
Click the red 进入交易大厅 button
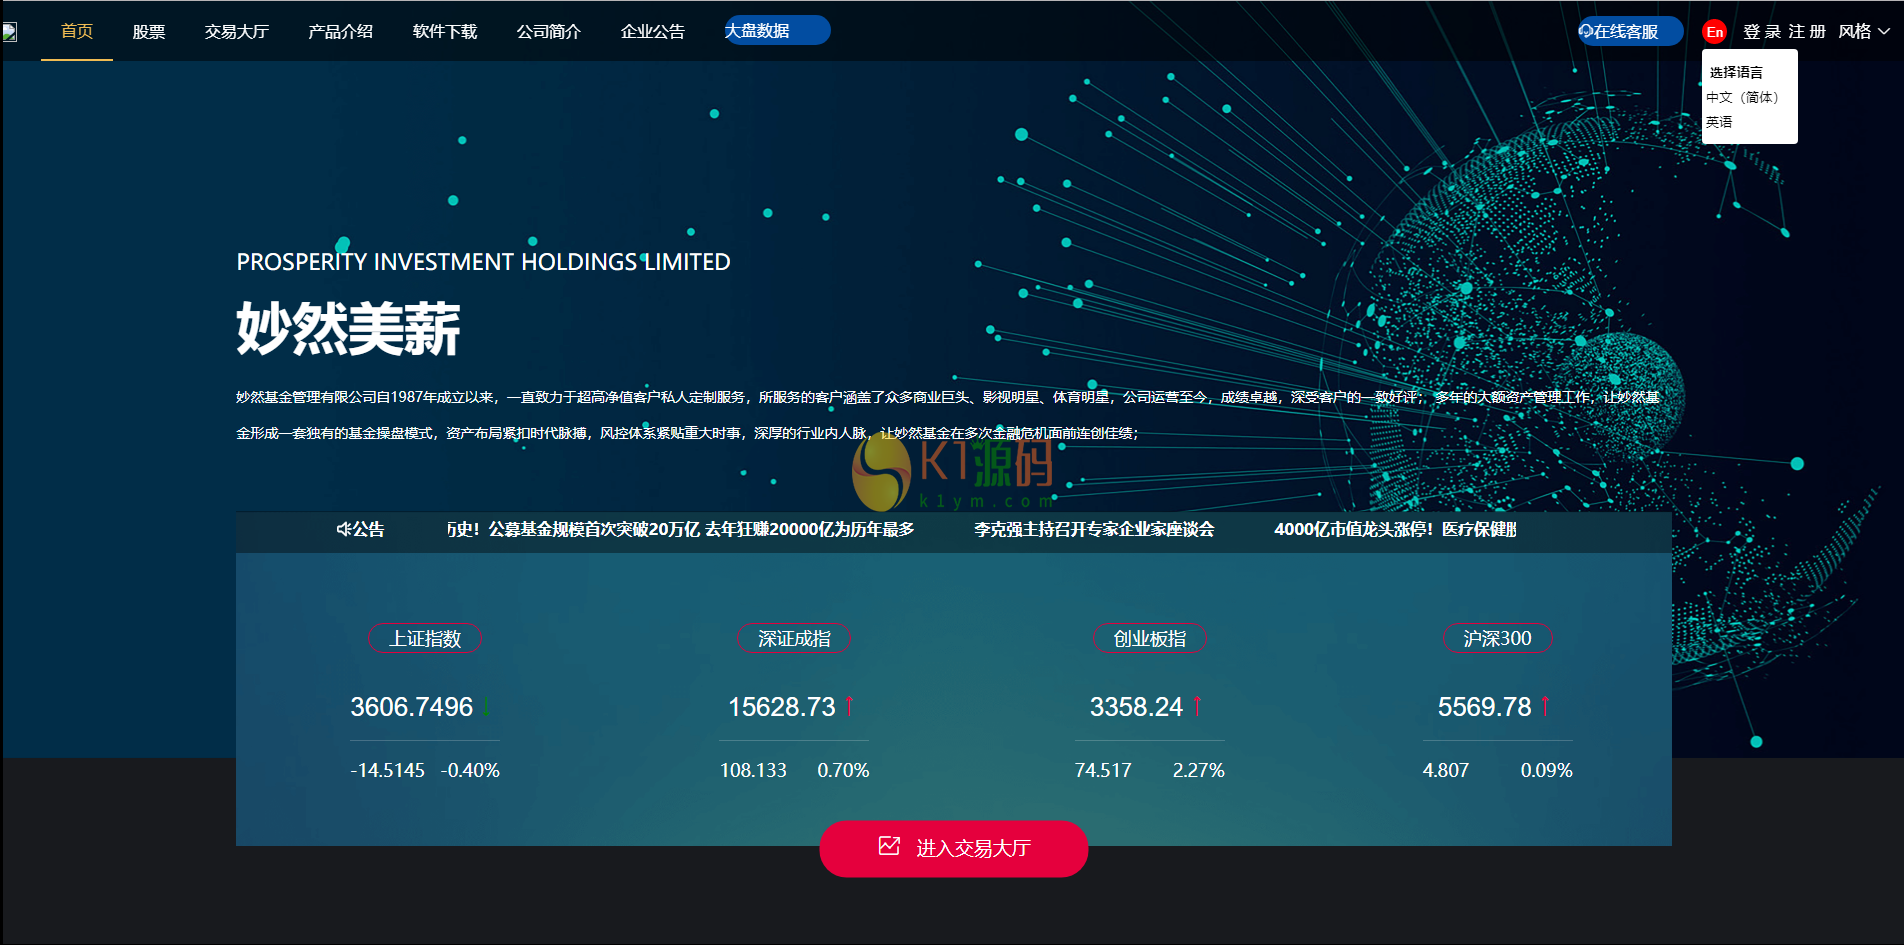pos(954,848)
